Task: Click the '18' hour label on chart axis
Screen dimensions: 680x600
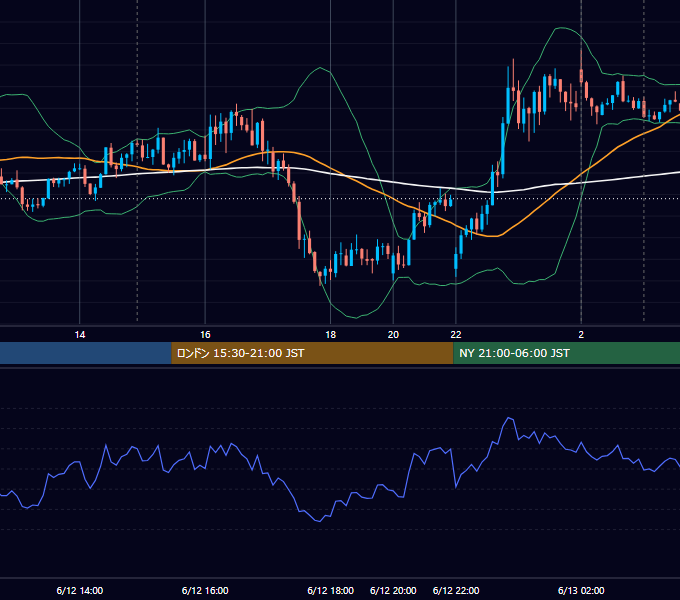Action: click(x=330, y=335)
